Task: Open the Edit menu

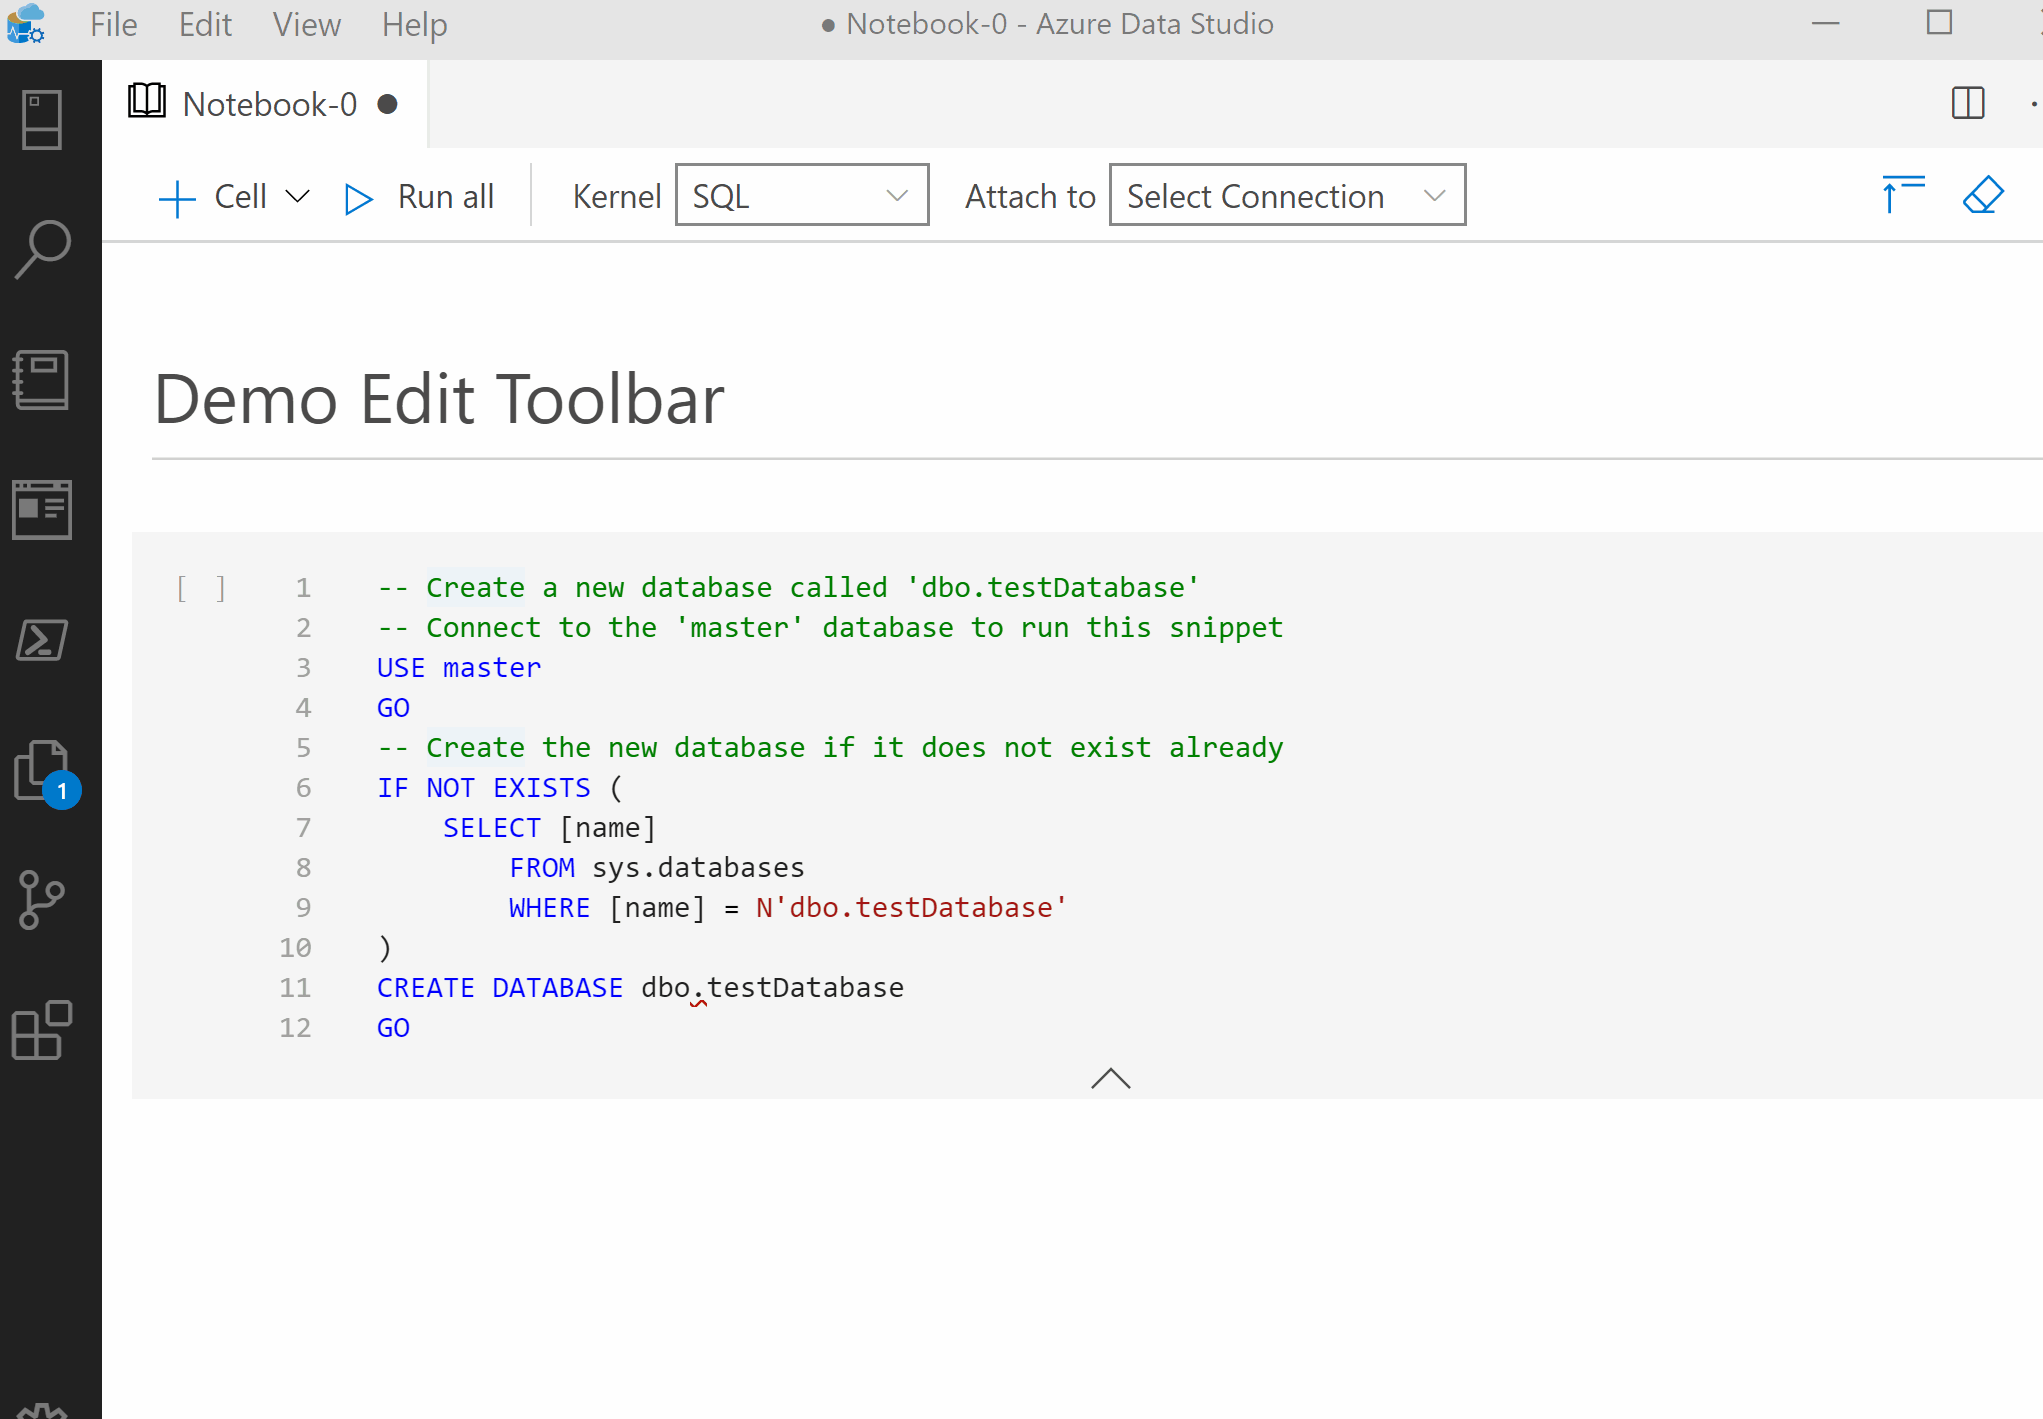Action: click(204, 24)
